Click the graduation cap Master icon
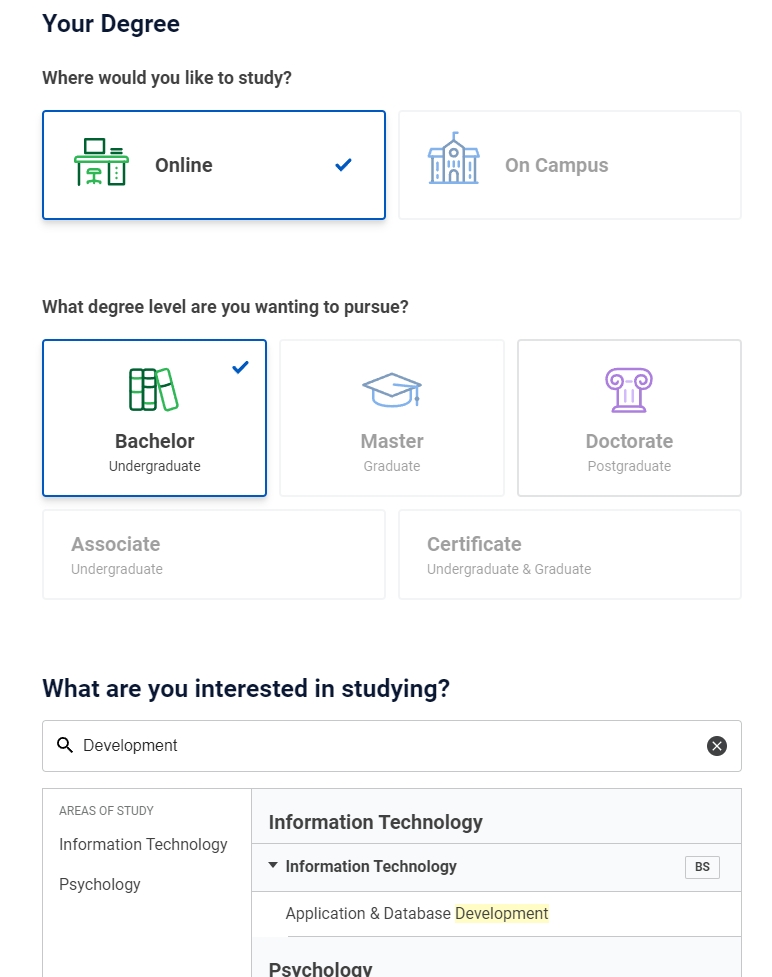 [392, 389]
